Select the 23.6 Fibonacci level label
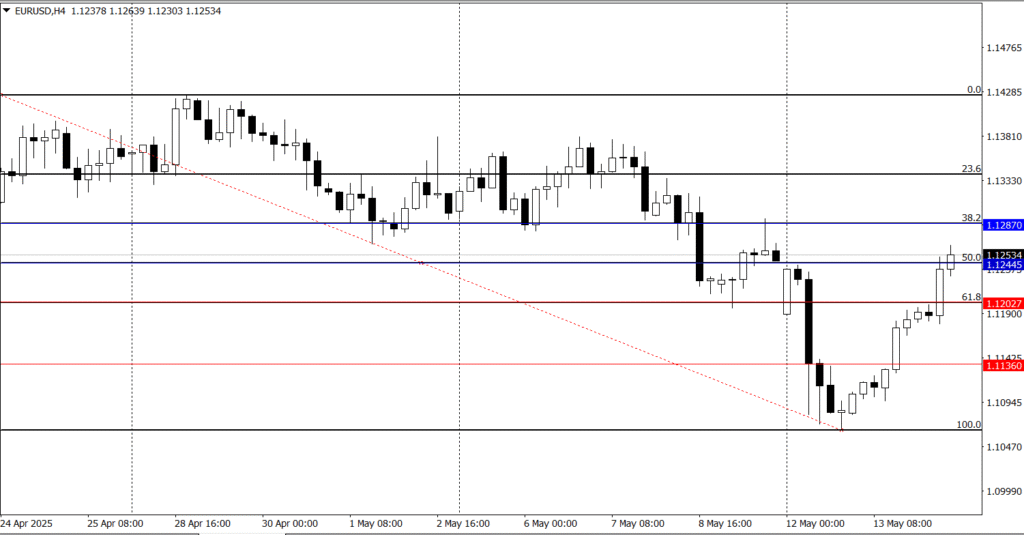This screenshot has height=535, width=1024. pyautogui.click(x=971, y=169)
